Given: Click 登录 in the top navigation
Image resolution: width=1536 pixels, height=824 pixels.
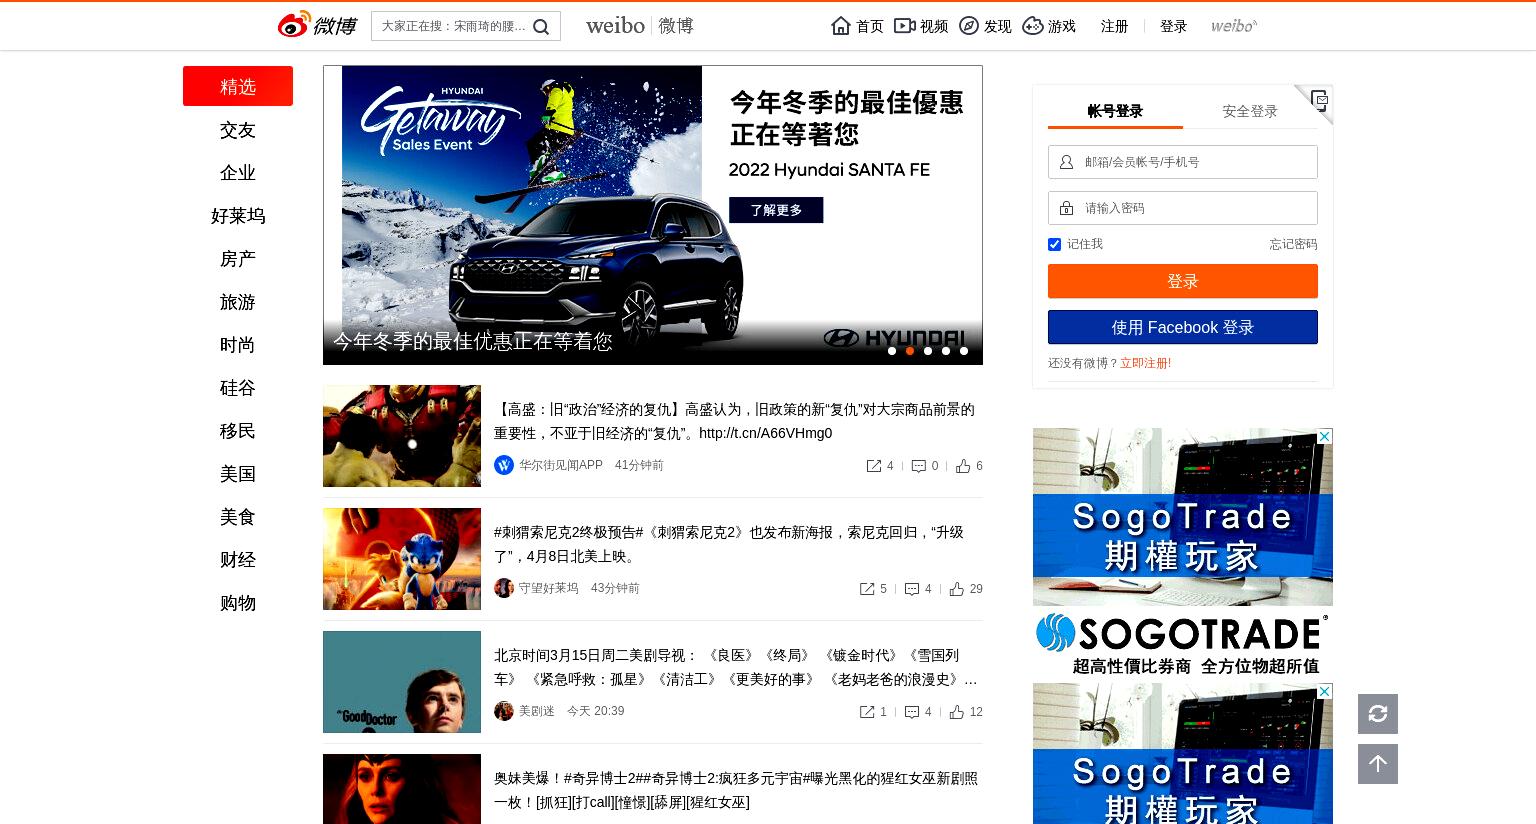Looking at the screenshot, I should click(x=1173, y=26).
